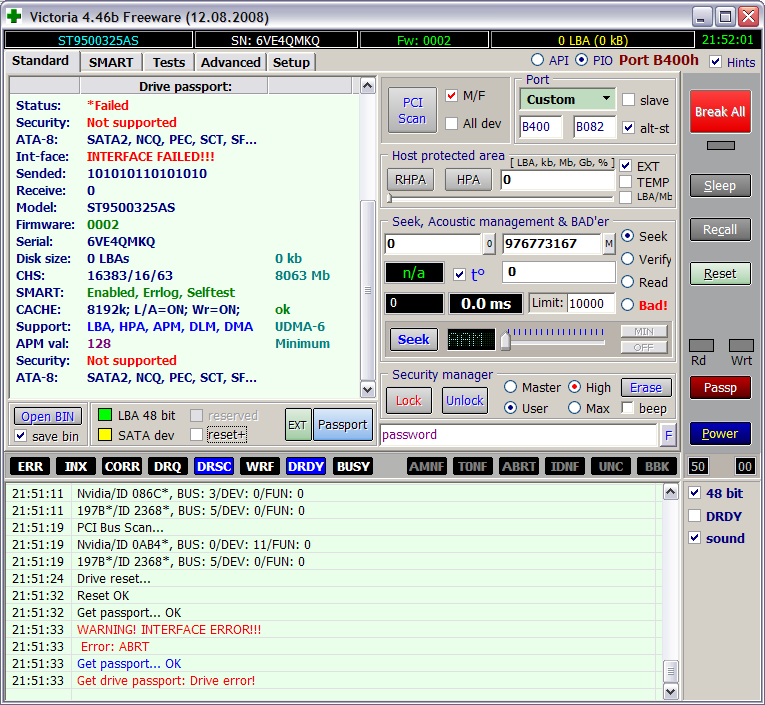Select the Standard tab
This screenshot has width=765, height=705.
[x=40, y=60]
